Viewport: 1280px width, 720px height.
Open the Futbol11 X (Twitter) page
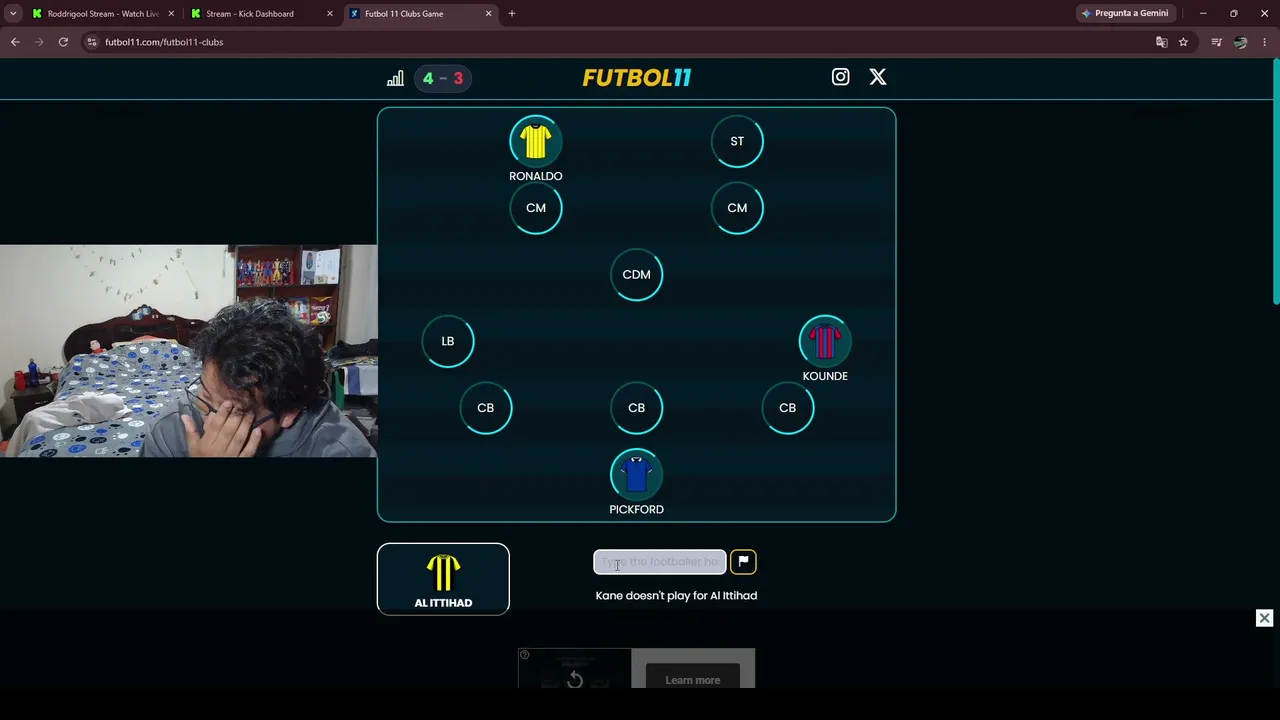[877, 77]
